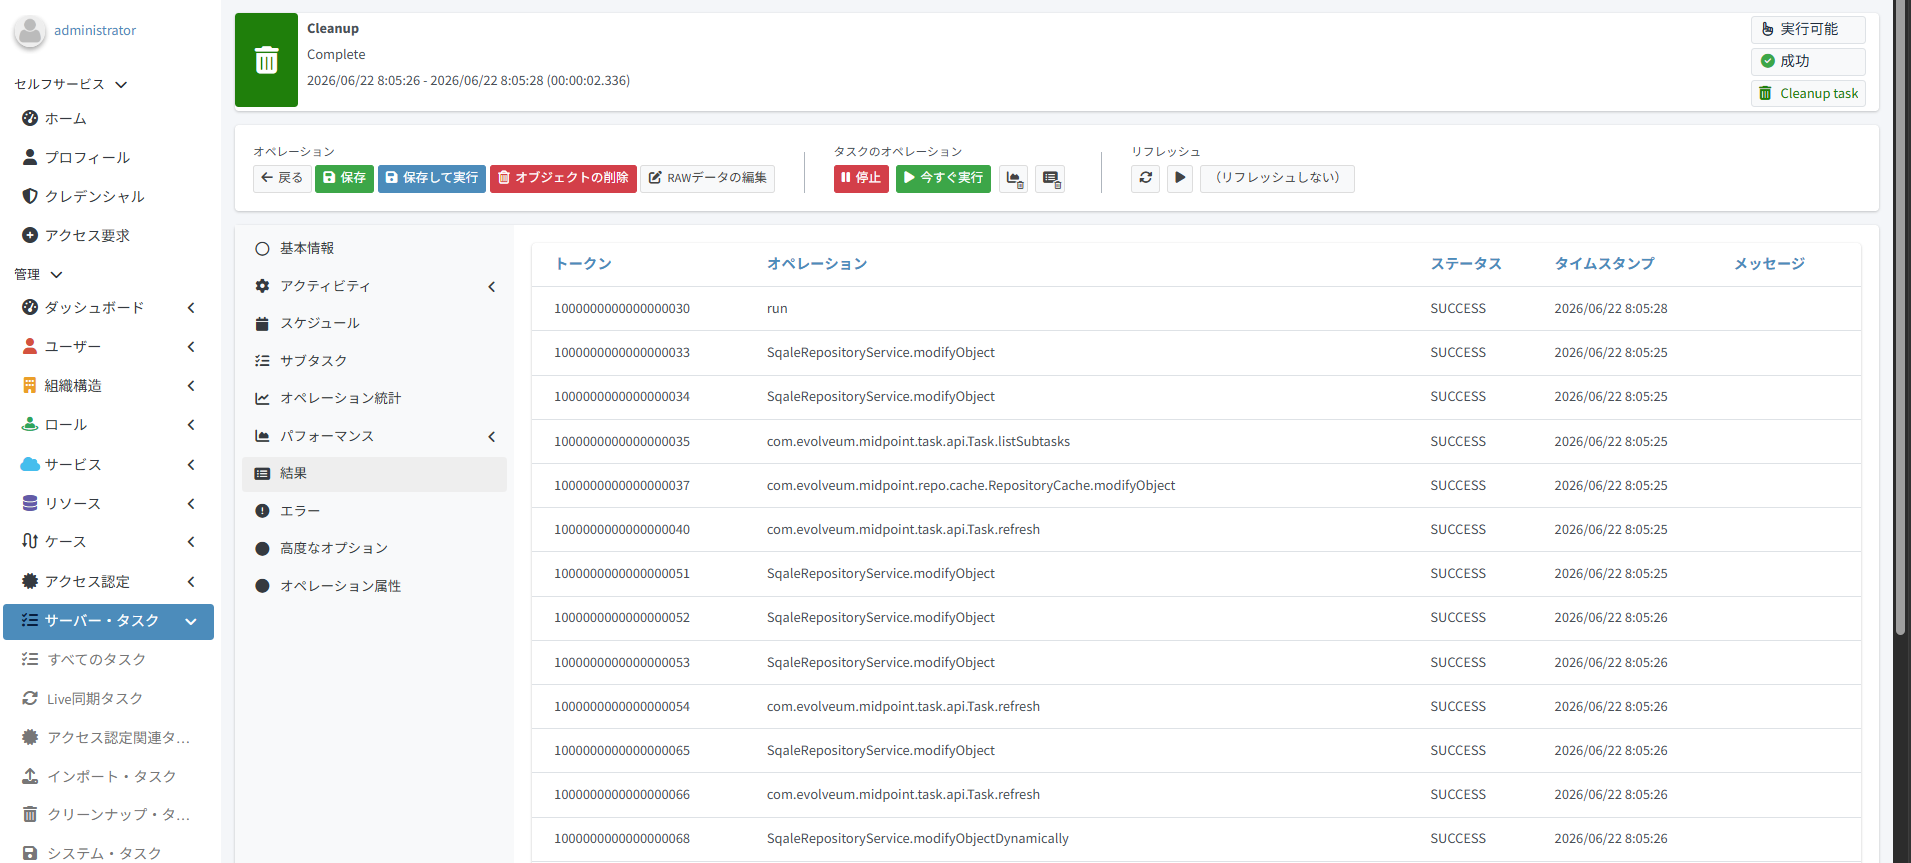Expand 組織構造 menu chevron

pos(190,385)
